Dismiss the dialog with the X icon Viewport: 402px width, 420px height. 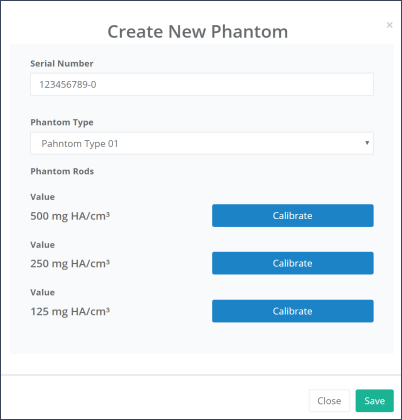pos(389,25)
